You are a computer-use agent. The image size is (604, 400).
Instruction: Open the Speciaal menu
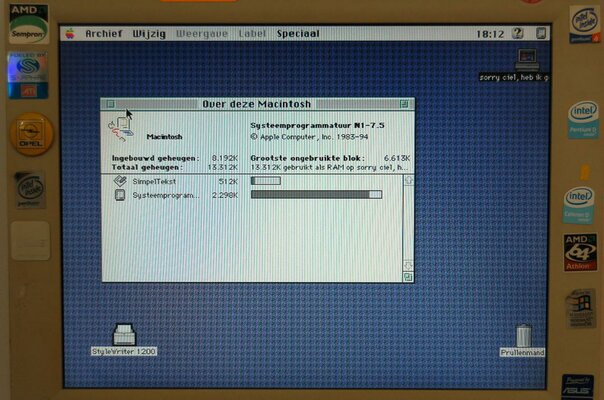click(298, 33)
